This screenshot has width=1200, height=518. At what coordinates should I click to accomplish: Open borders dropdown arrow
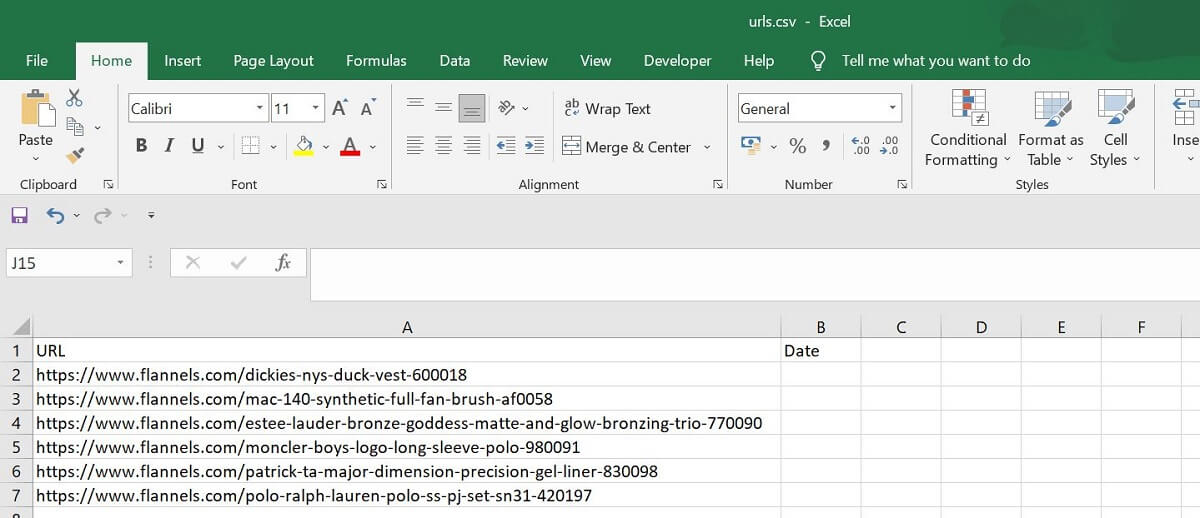coord(274,147)
